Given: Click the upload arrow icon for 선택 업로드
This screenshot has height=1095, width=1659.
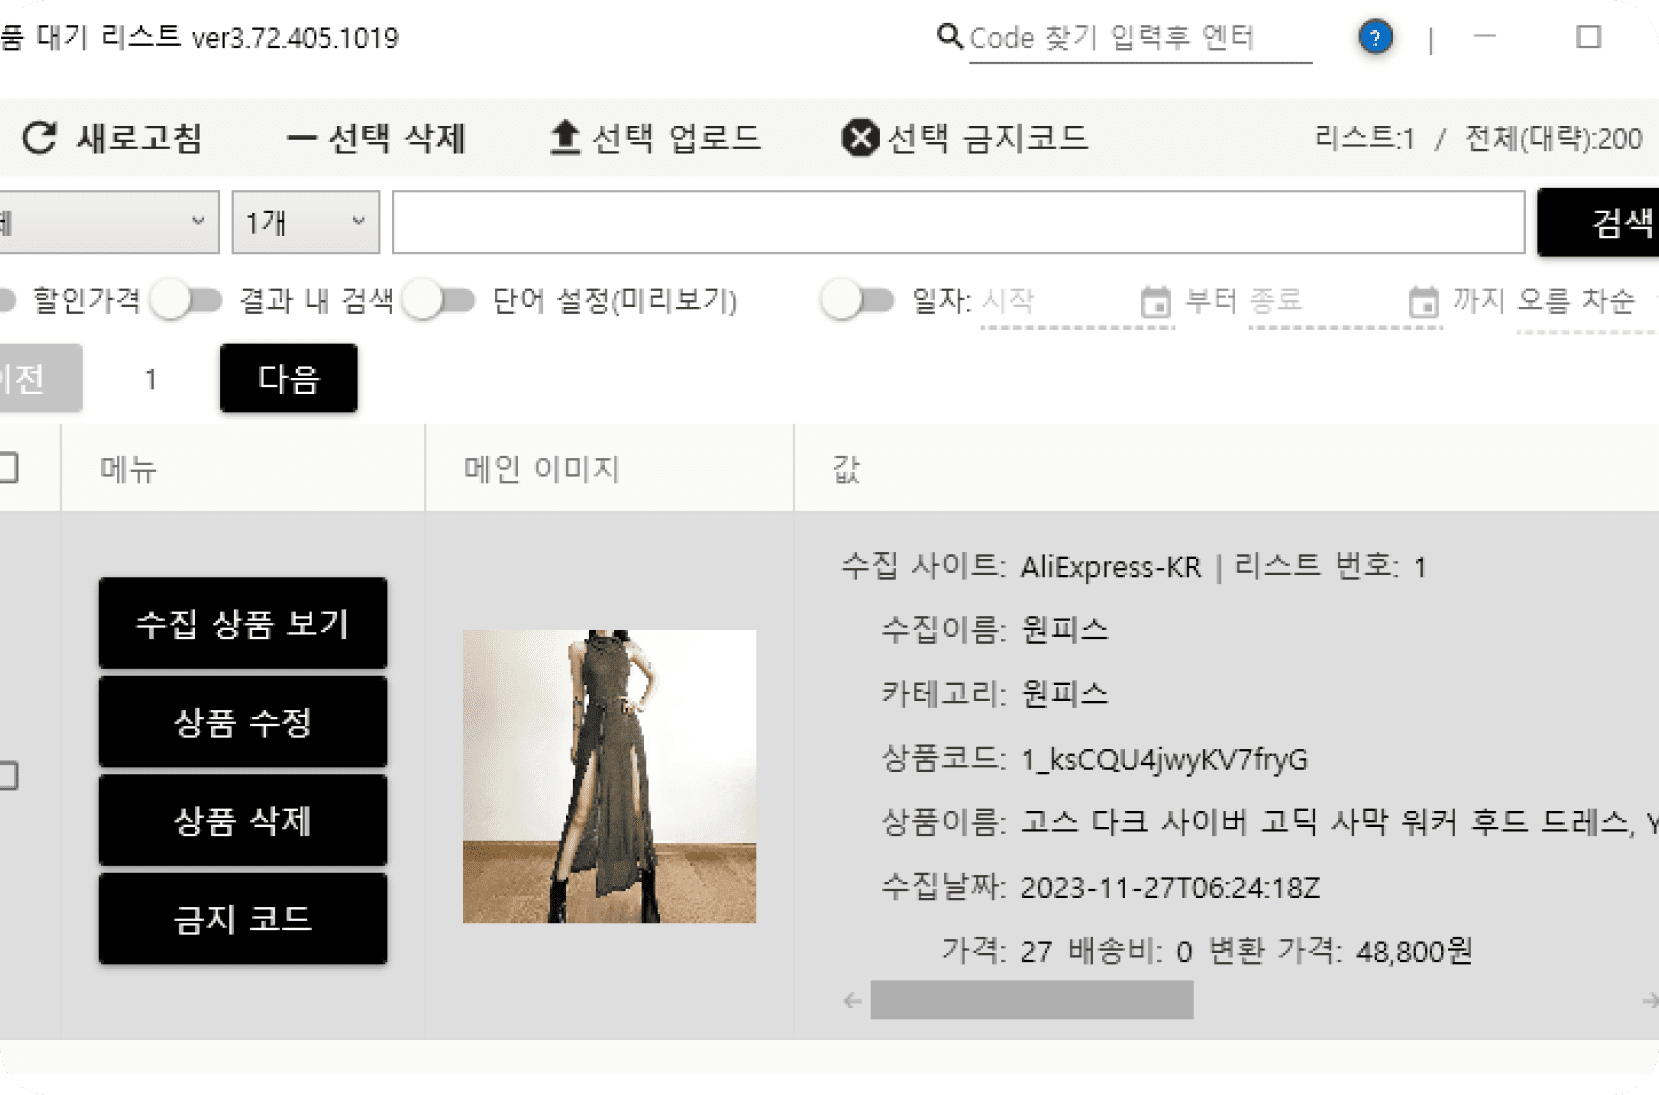Looking at the screenshot, I should click(x=565, y=138).
